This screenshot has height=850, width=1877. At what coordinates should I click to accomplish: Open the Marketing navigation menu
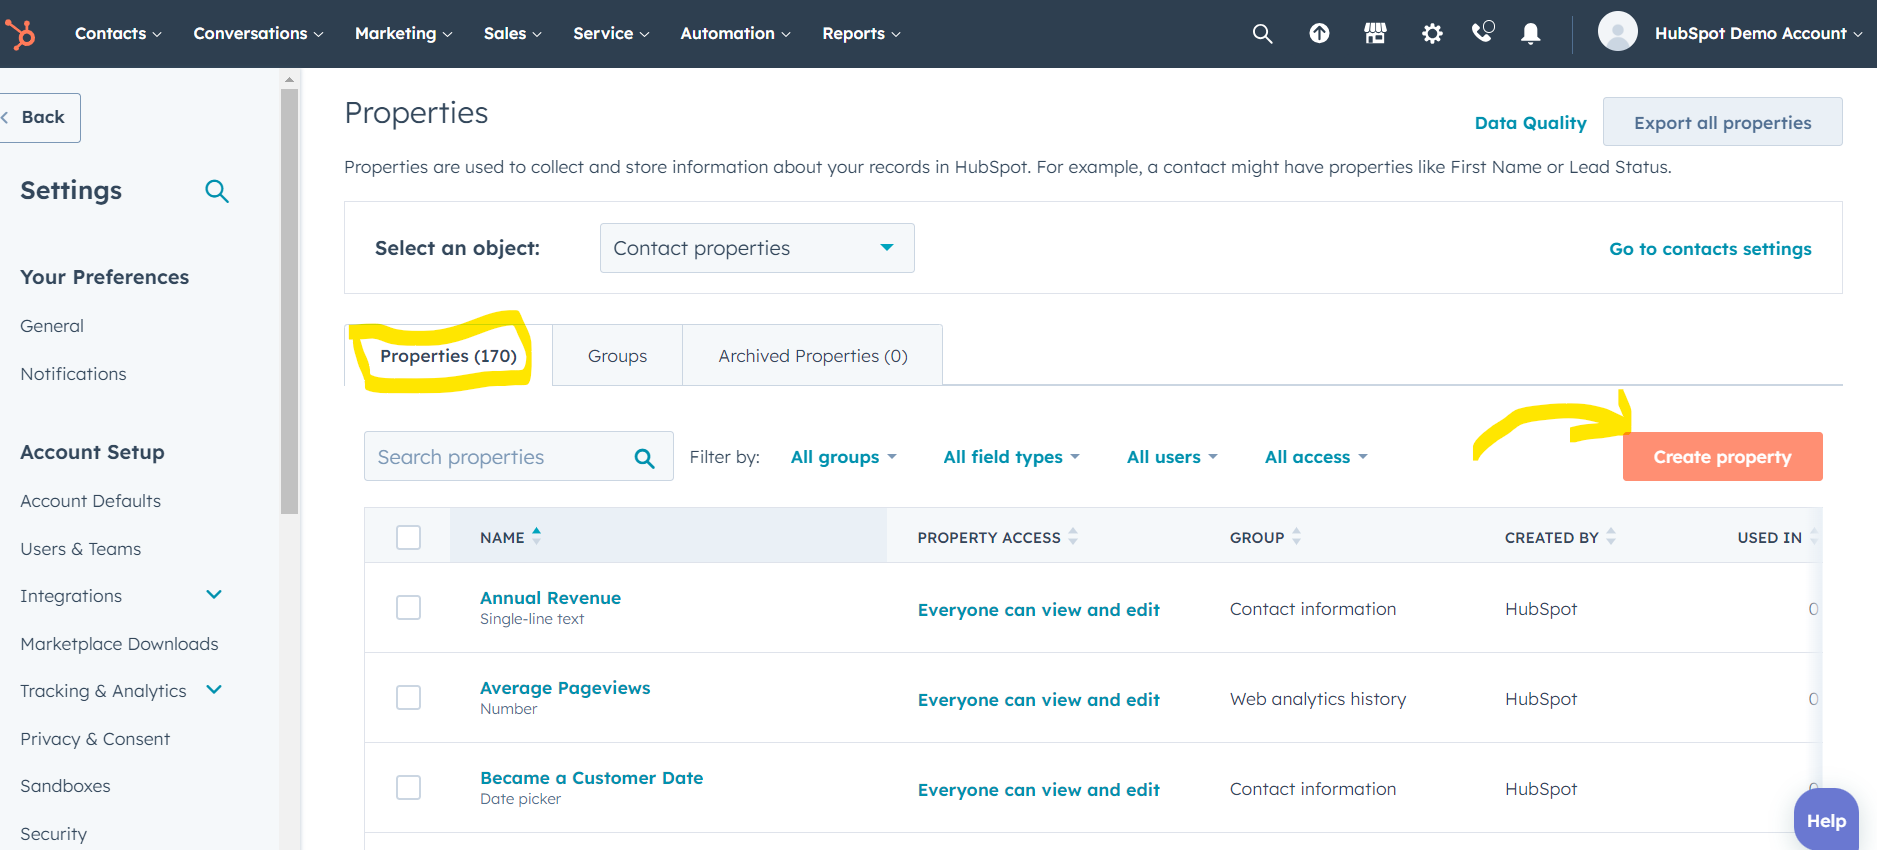403,33
